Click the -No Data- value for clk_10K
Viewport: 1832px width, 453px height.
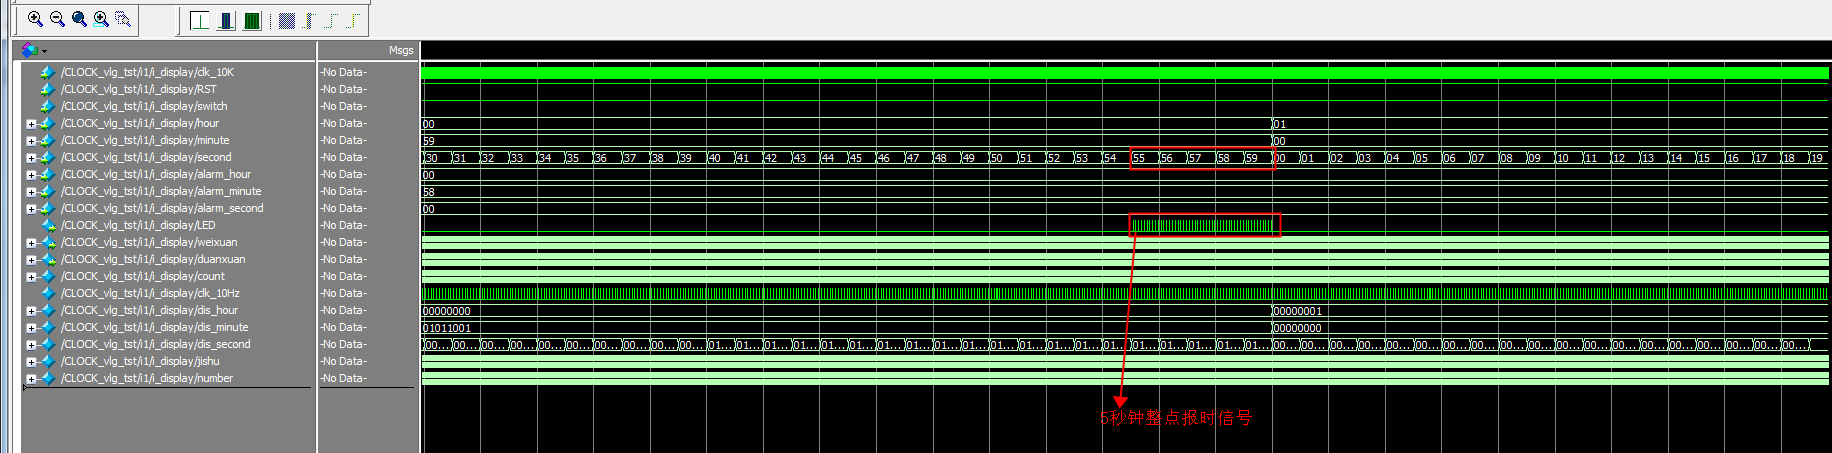343,72
